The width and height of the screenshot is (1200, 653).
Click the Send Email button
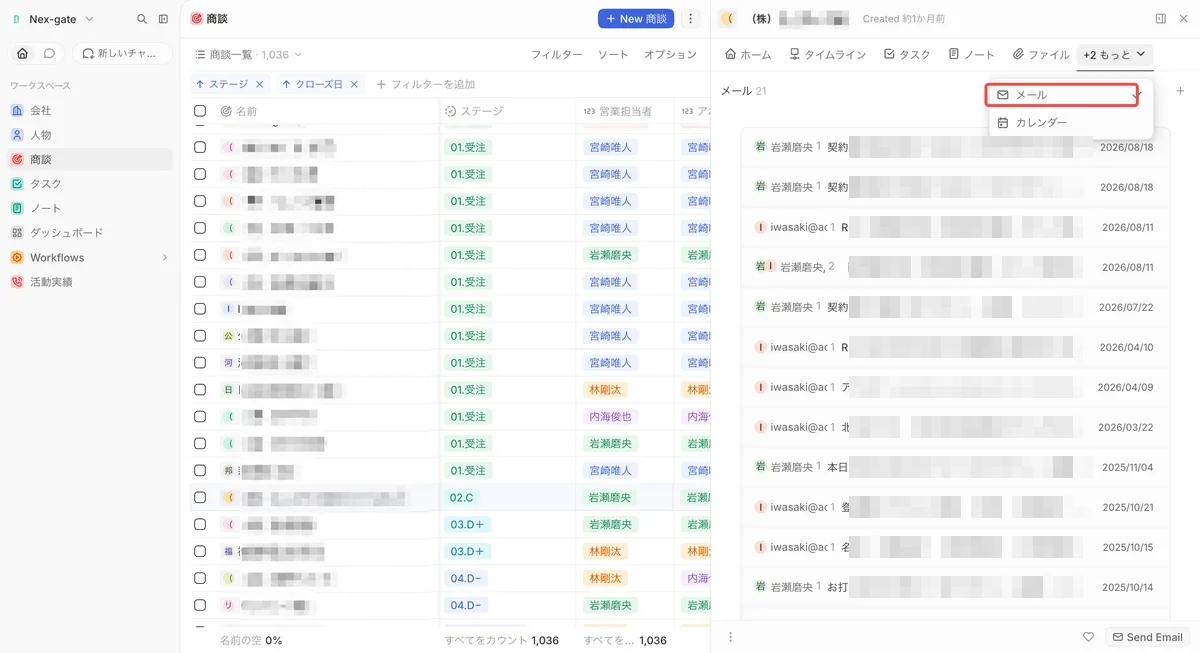click(x=1148, y=637)
